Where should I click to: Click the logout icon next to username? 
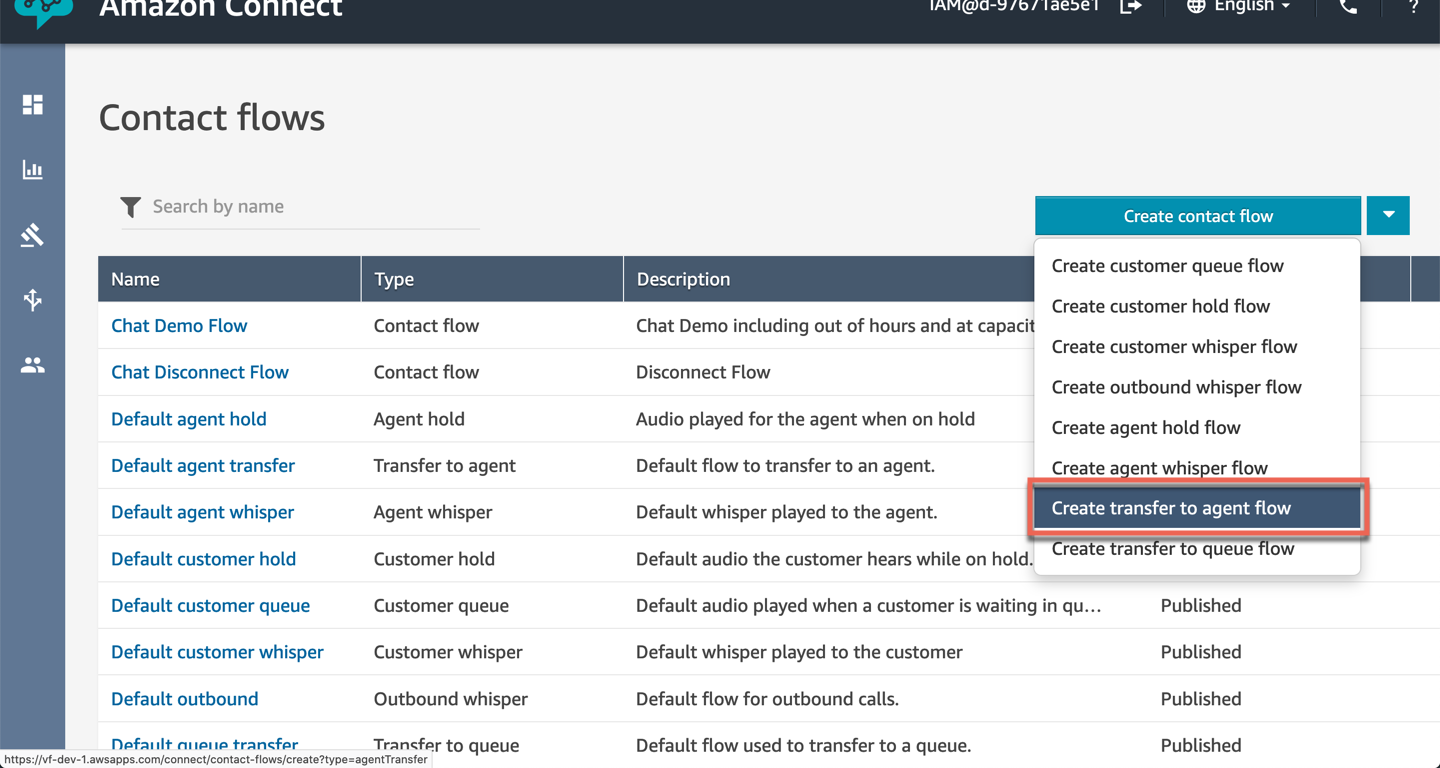(1131, 7)
